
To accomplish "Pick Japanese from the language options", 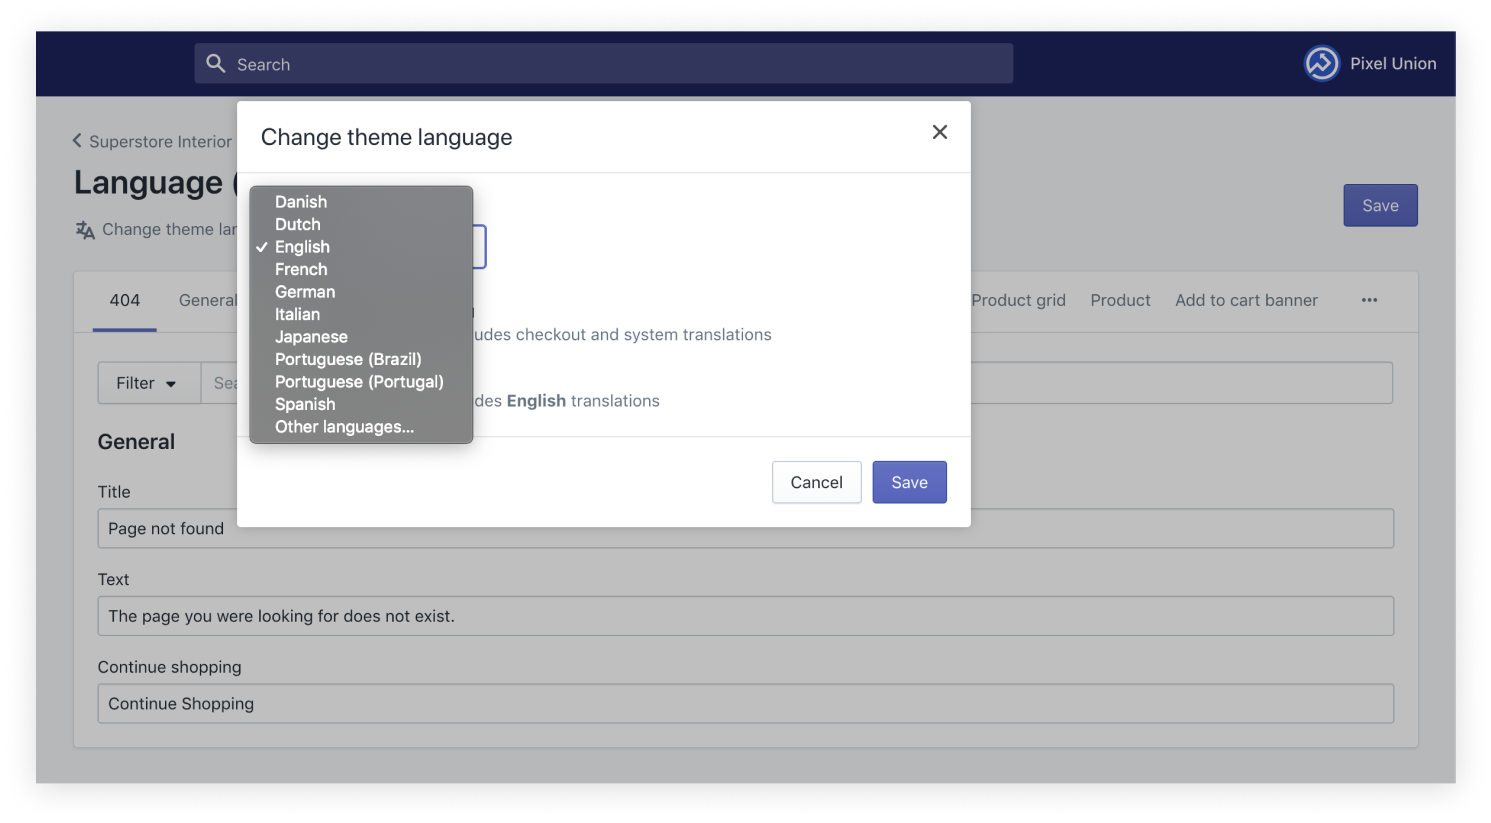I will pos(311,337).
